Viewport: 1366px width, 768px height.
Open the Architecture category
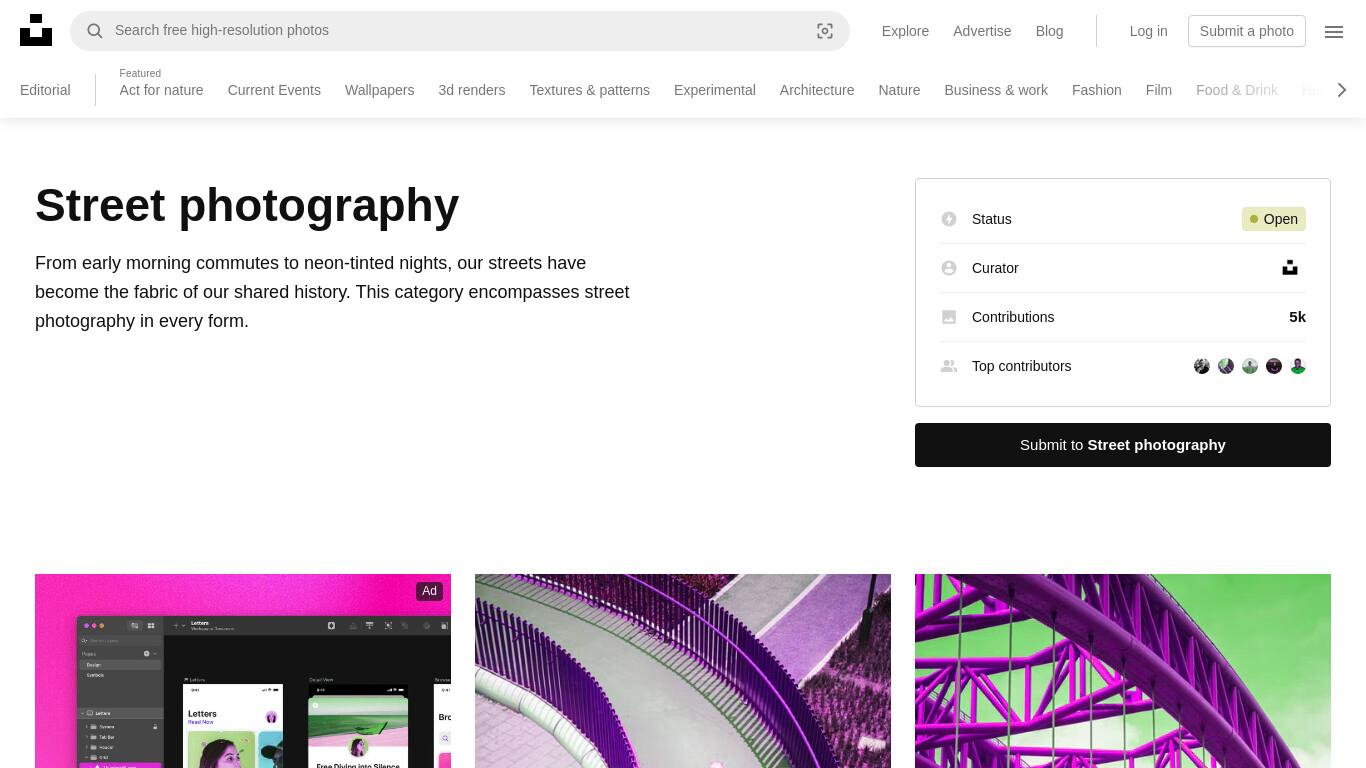coord(817,90)
